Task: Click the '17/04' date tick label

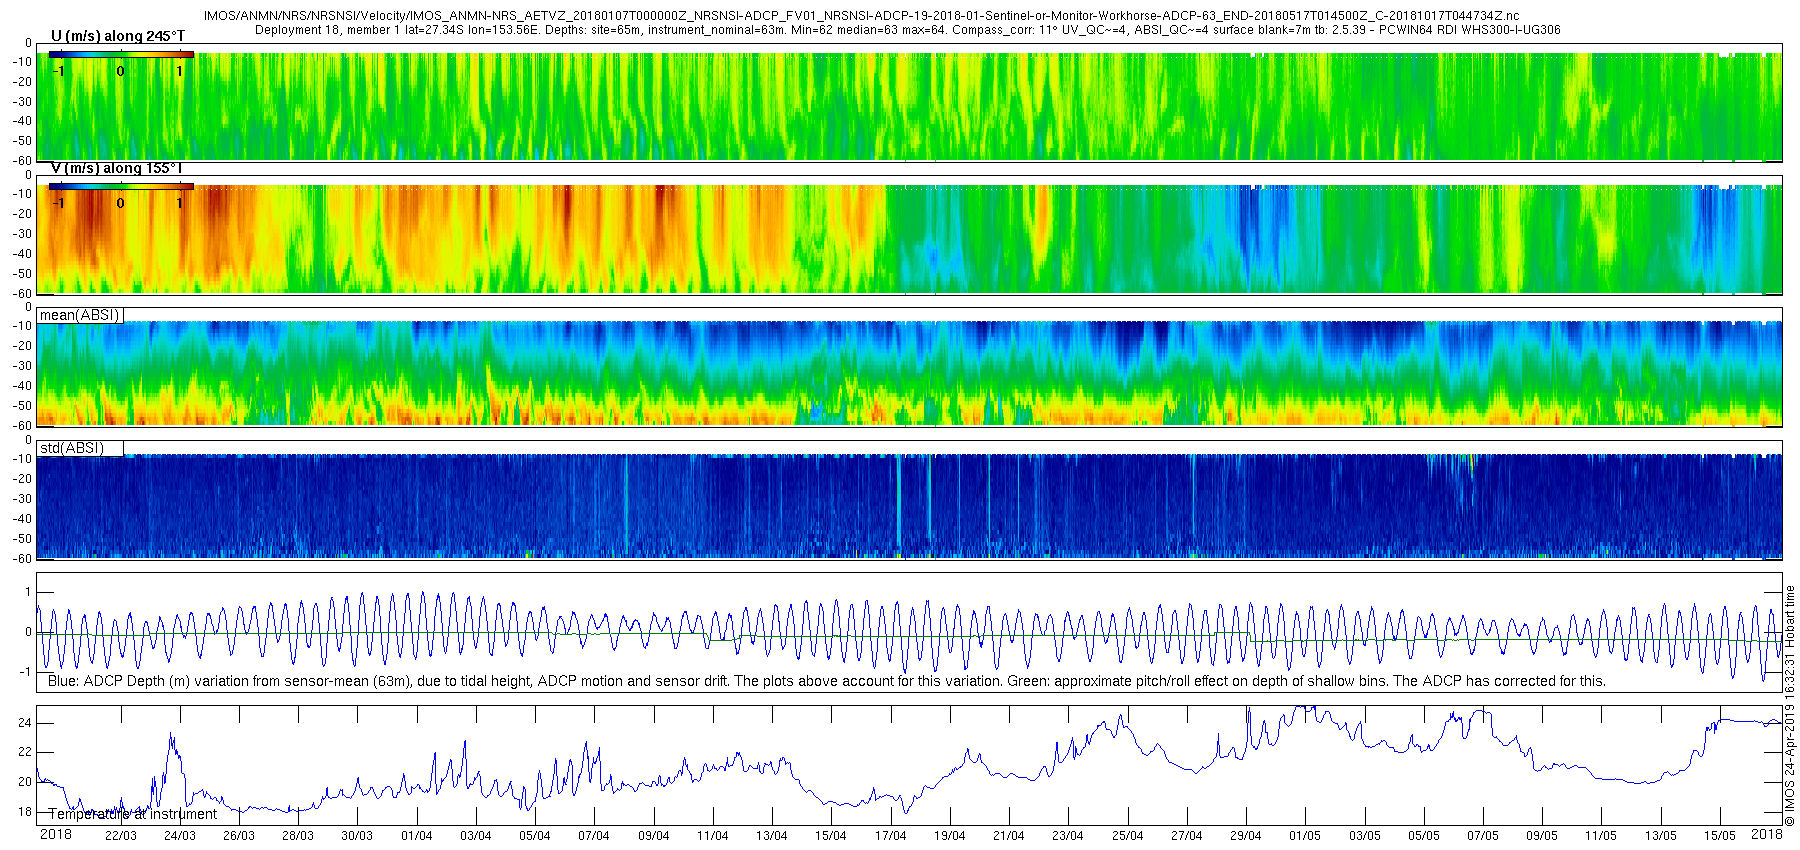Action: tap(891, 836)
